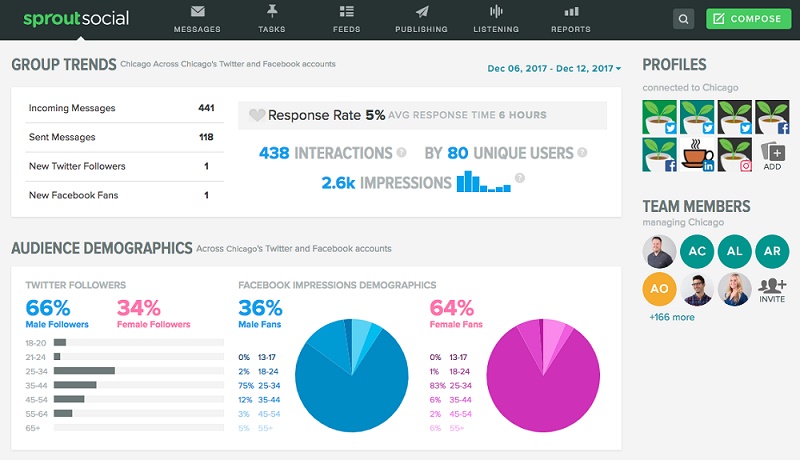
Task: Open the Reports bar chart icon
Action: tap(571, 11)
